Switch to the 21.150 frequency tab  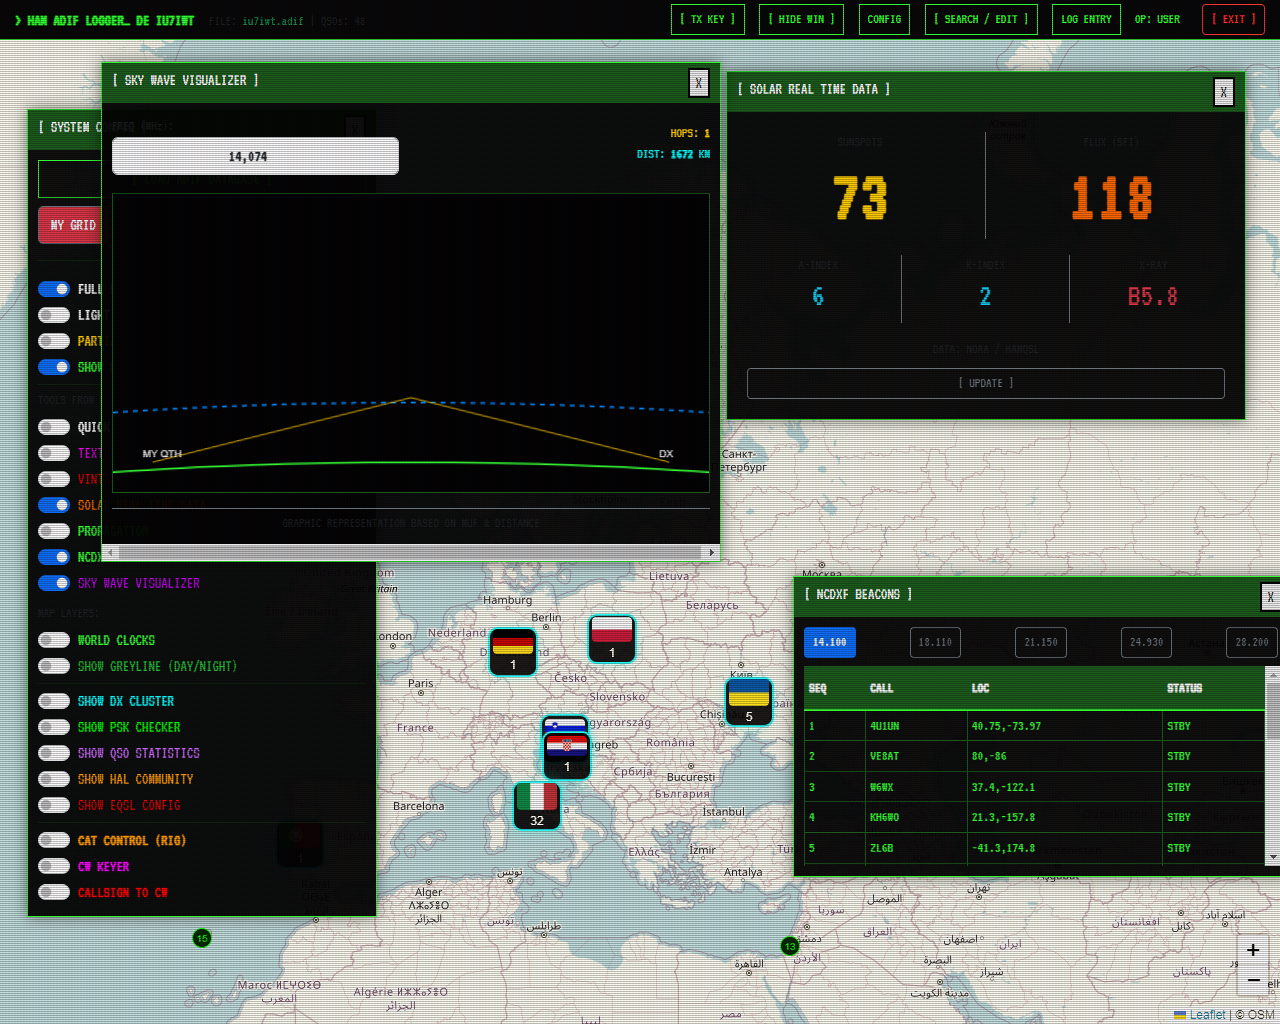click(1041, 642)
